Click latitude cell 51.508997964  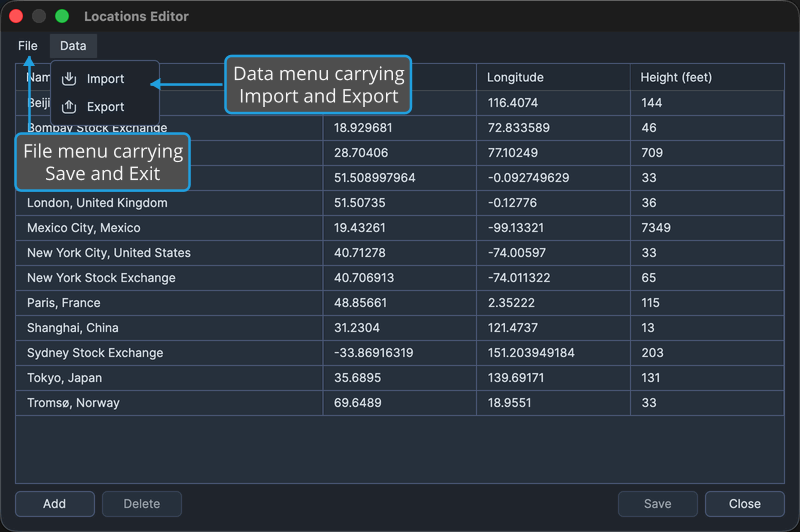(399, 178)
